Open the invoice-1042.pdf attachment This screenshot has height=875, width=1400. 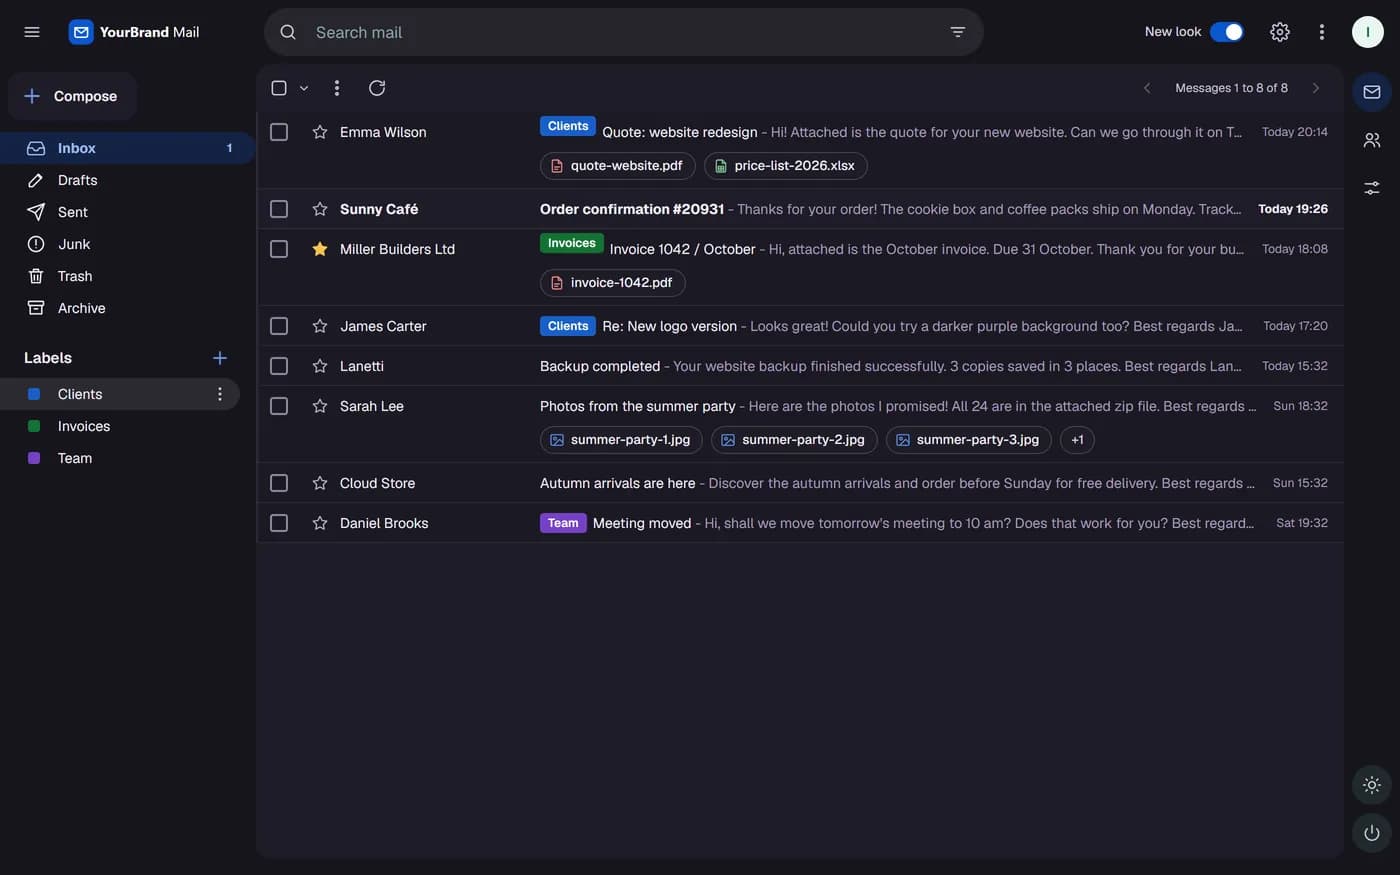[613, 283]
